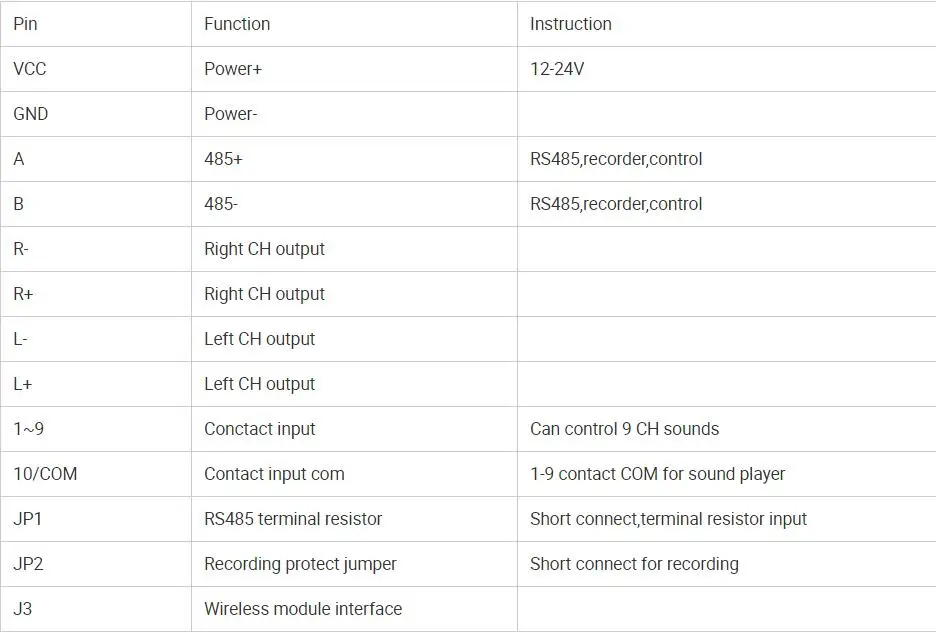The height and width of the screenshot is (633, 936).
Task: Click 'Short connect for recording' text
Action: click(634, 564)
